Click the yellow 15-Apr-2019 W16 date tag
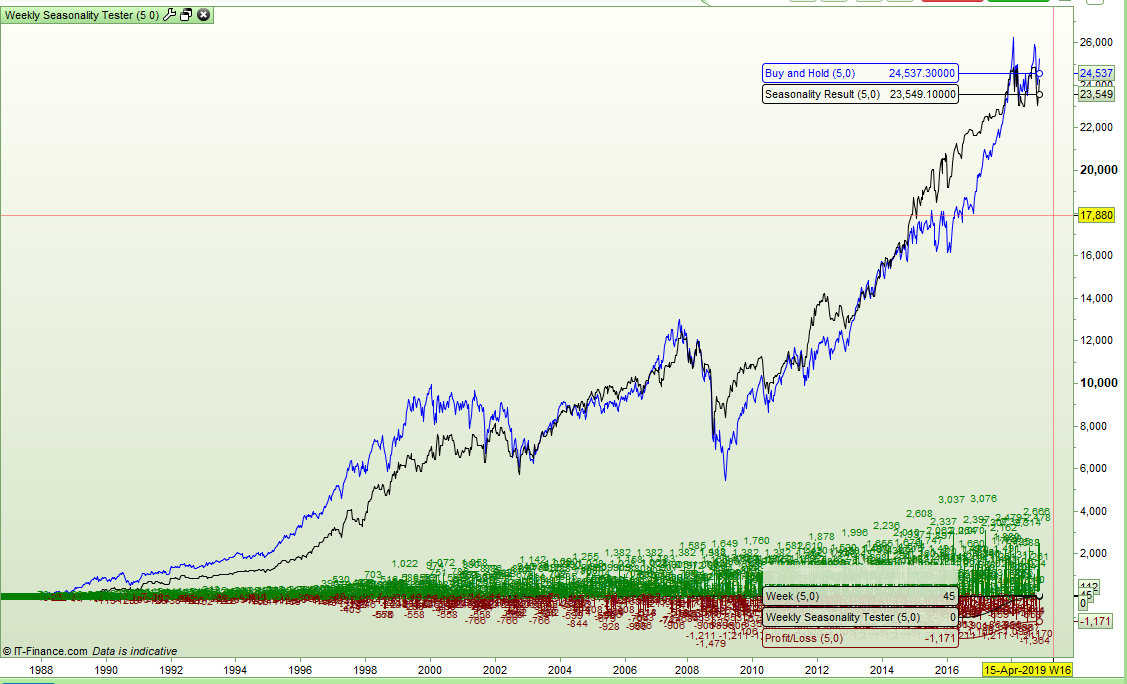The height and width of the screenshot is (684, 1127). pyautogui.click(x=1028, y=670)
